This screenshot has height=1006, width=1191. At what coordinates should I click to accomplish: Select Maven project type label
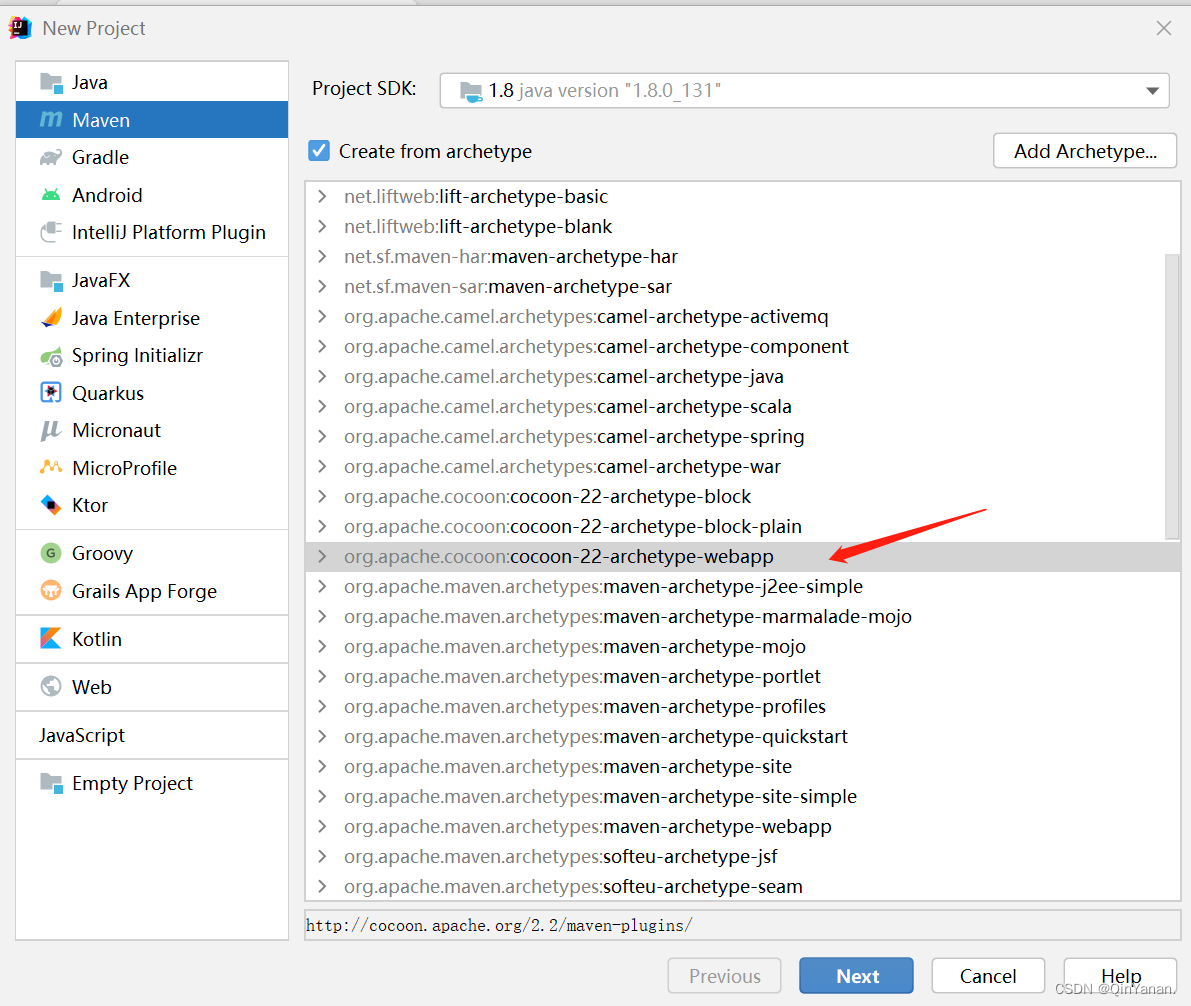tap(101, 120)
